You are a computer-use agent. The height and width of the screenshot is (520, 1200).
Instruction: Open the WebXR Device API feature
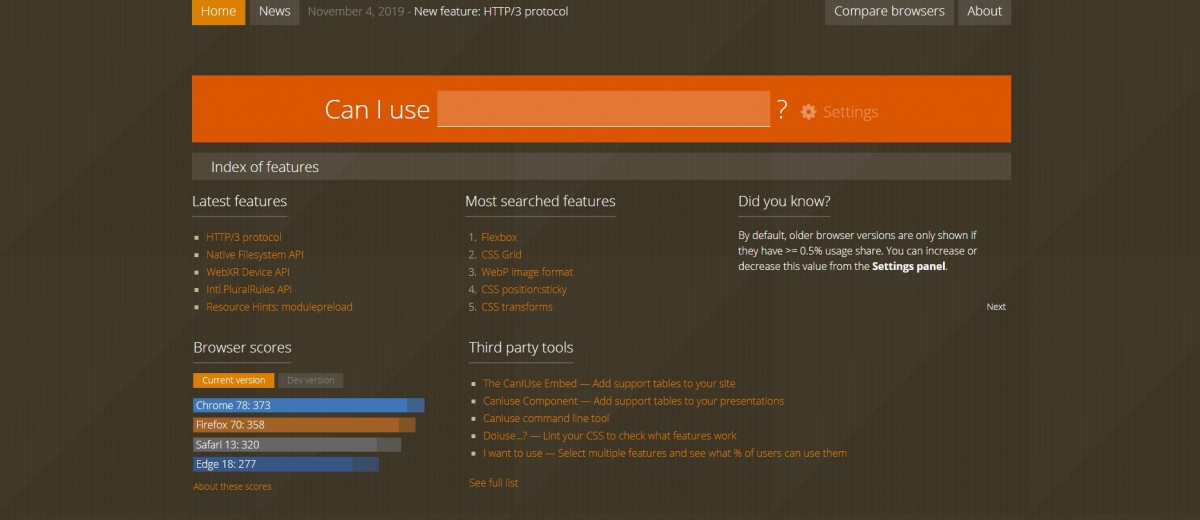click(248, 272)
